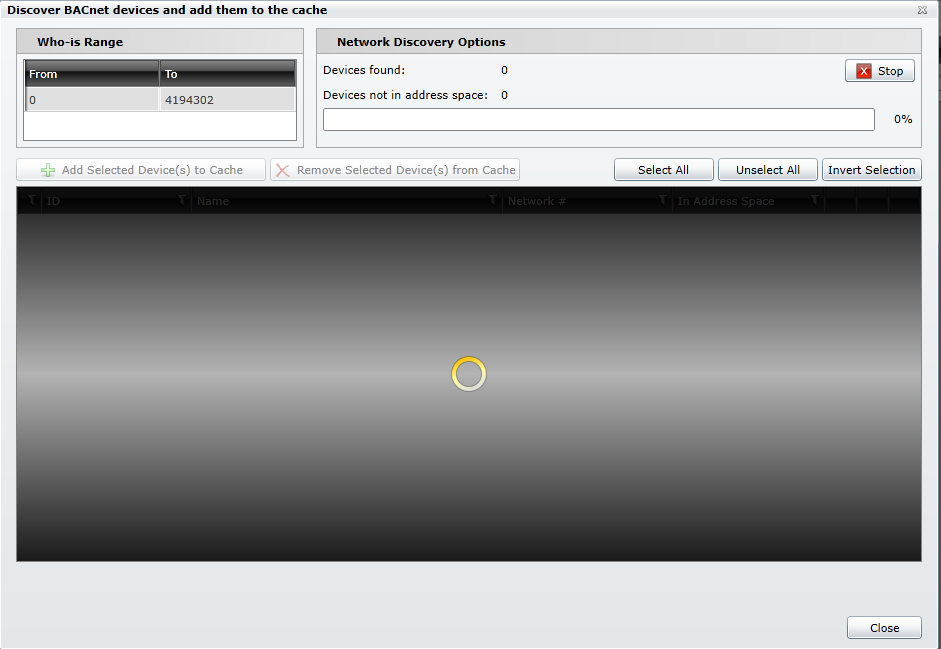The image size is (941, 649).
Task: Close the dialog with the Close button
Action: (x=884, y=628)
